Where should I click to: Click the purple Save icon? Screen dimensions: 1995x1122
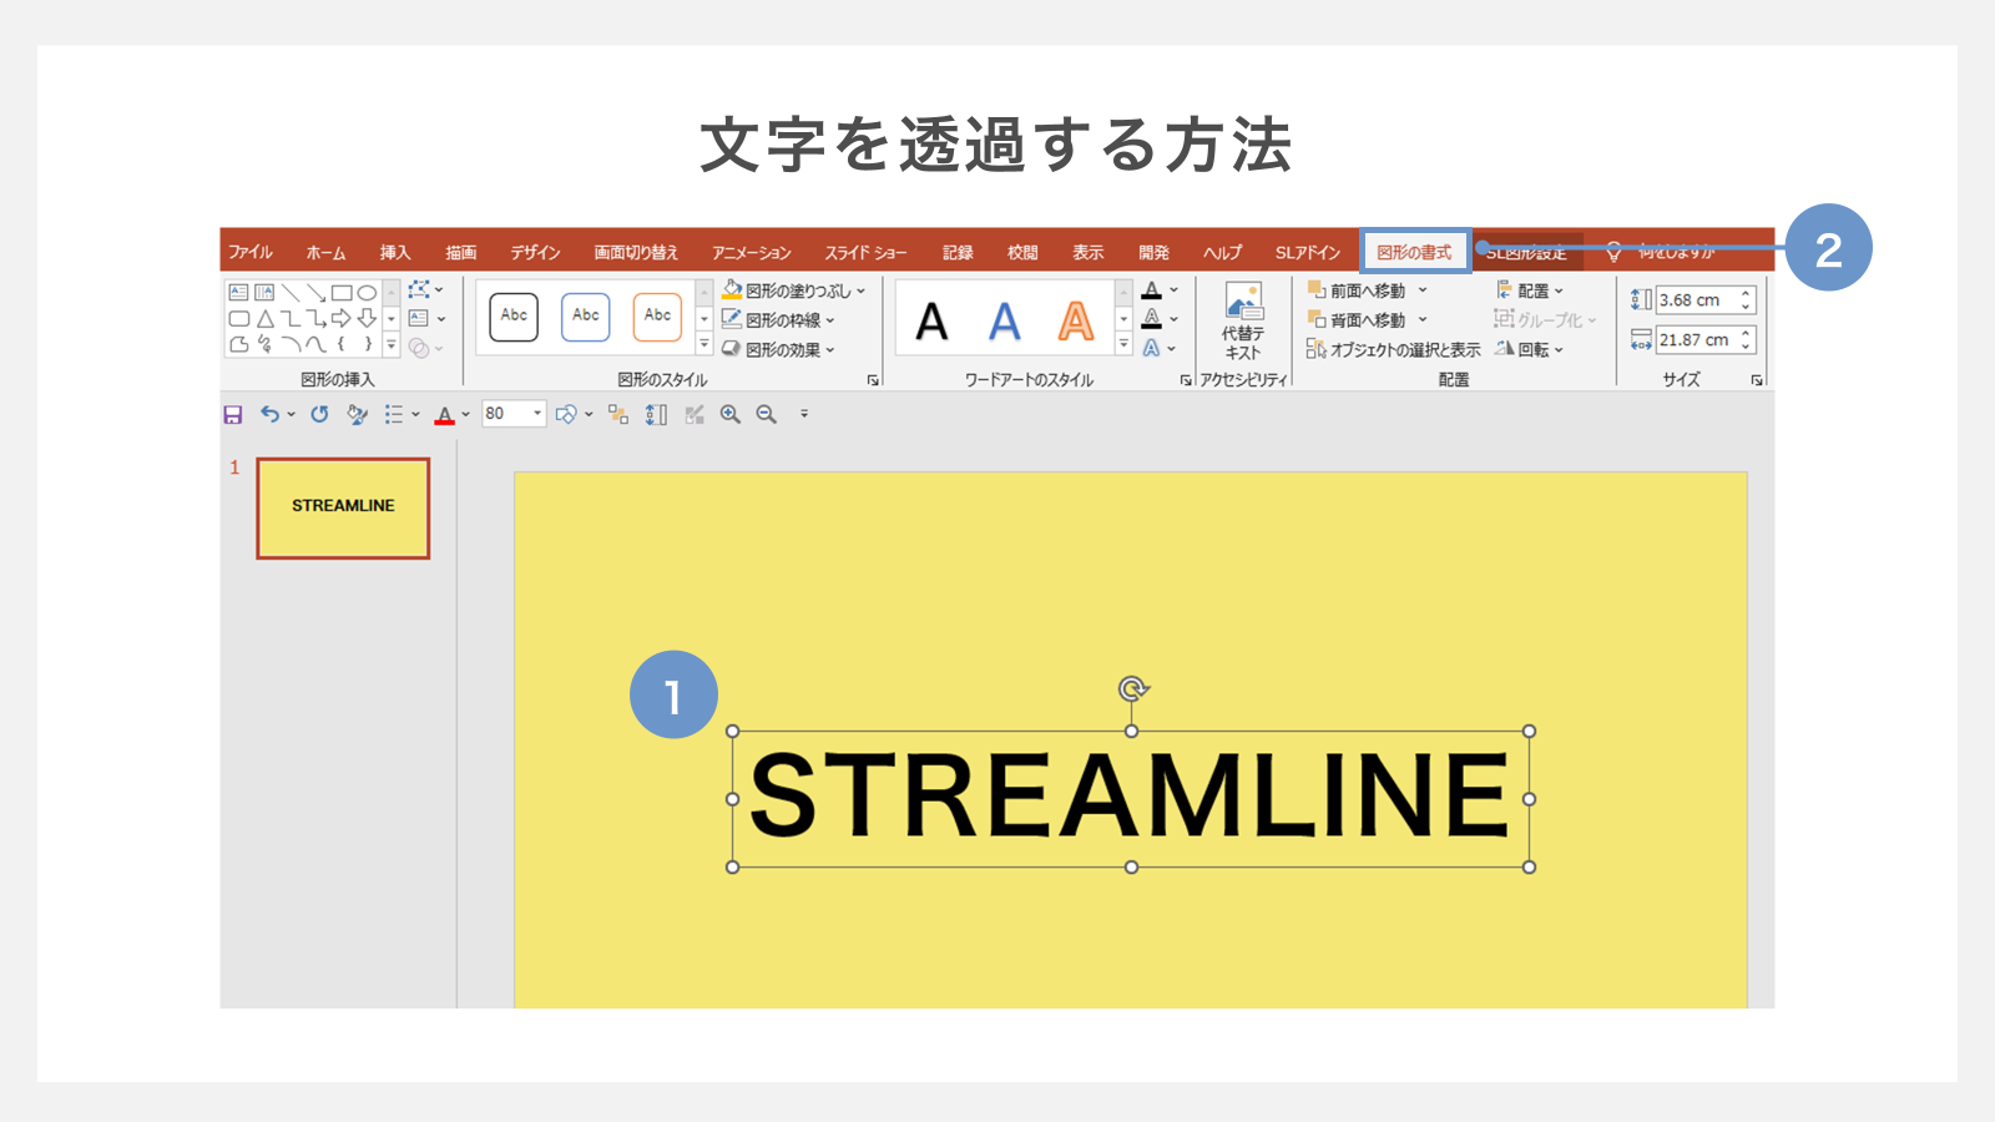[x=233, y=414]
